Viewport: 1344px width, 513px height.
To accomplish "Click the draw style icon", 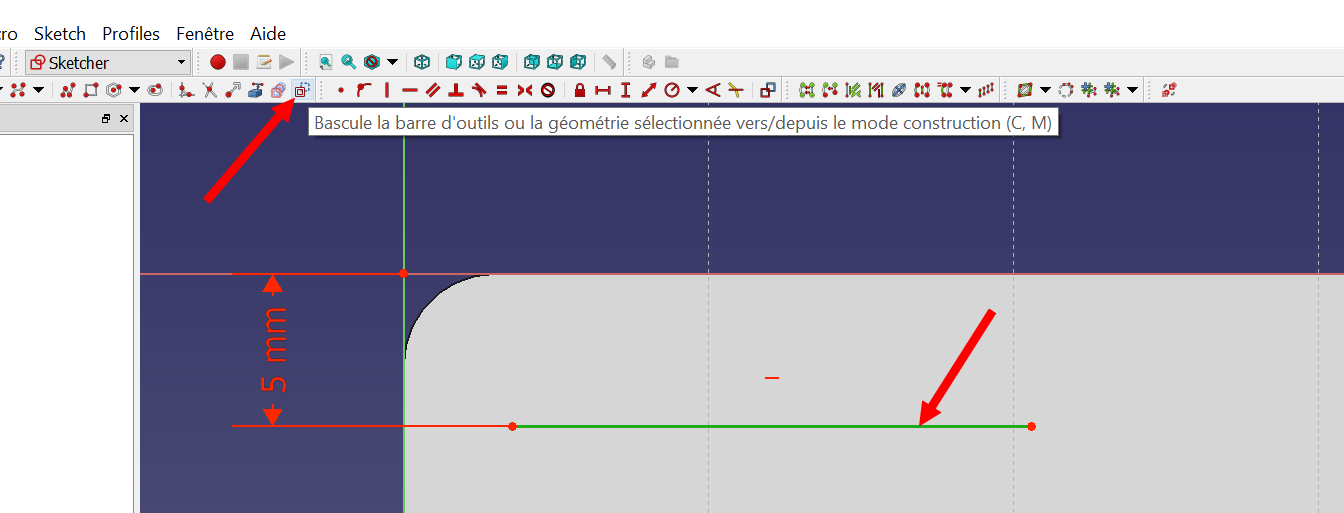I will pos(371,62).
